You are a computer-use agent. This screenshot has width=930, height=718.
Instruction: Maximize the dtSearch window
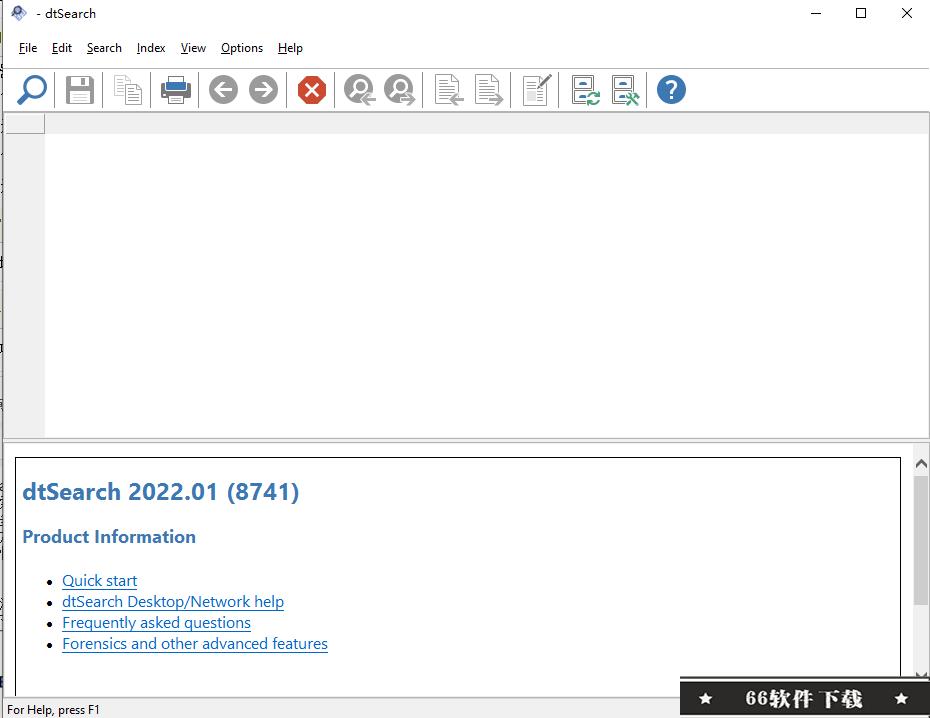861,13
